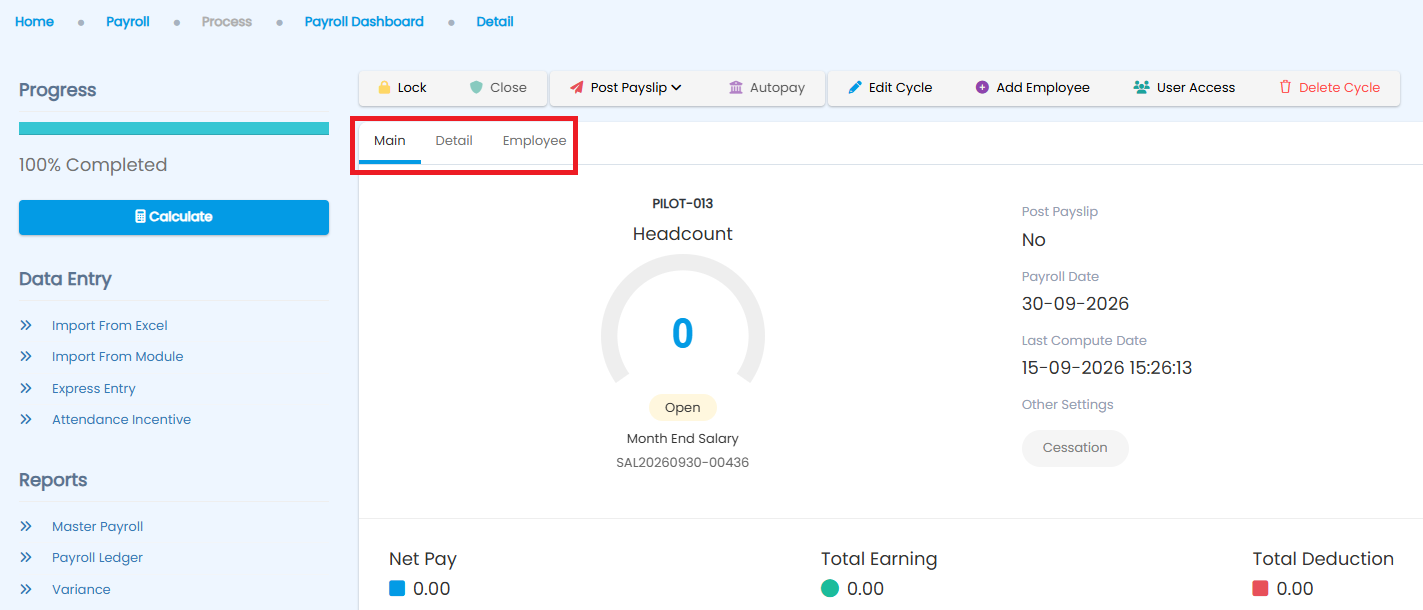Click the calculator icon in the Calculate button
The height and width of the screenshot is (610, 1423).
(x=141, y=217)
